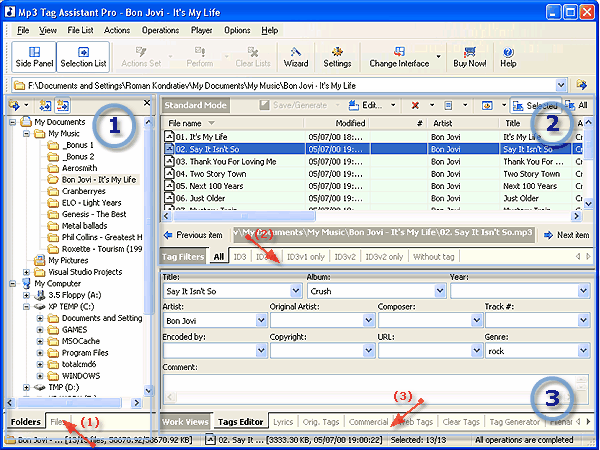Open the Genre dropdown showing rock
This screenshot has height=450, width=600.
583,351
